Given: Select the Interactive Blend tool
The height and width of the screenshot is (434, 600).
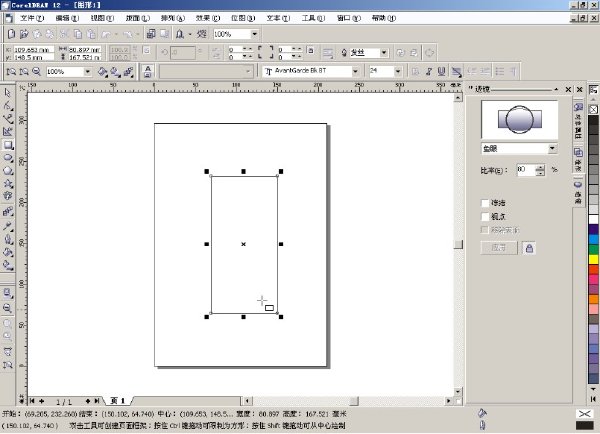Looking at the screenshot, I should click(8, 212).
